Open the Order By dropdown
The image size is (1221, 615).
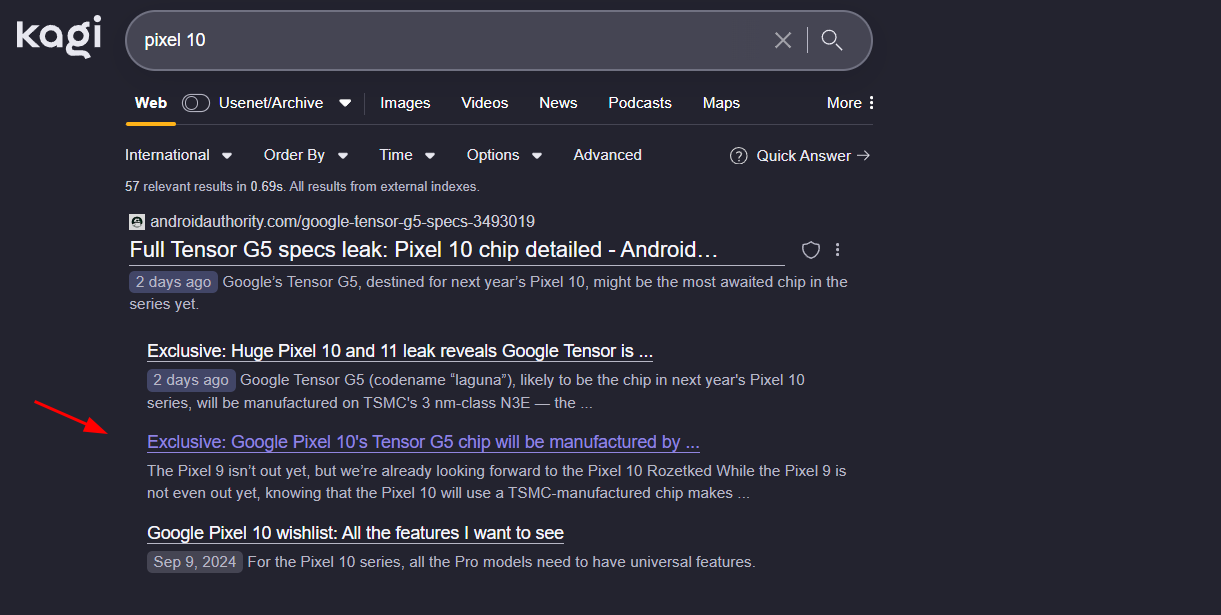point(305,155)
